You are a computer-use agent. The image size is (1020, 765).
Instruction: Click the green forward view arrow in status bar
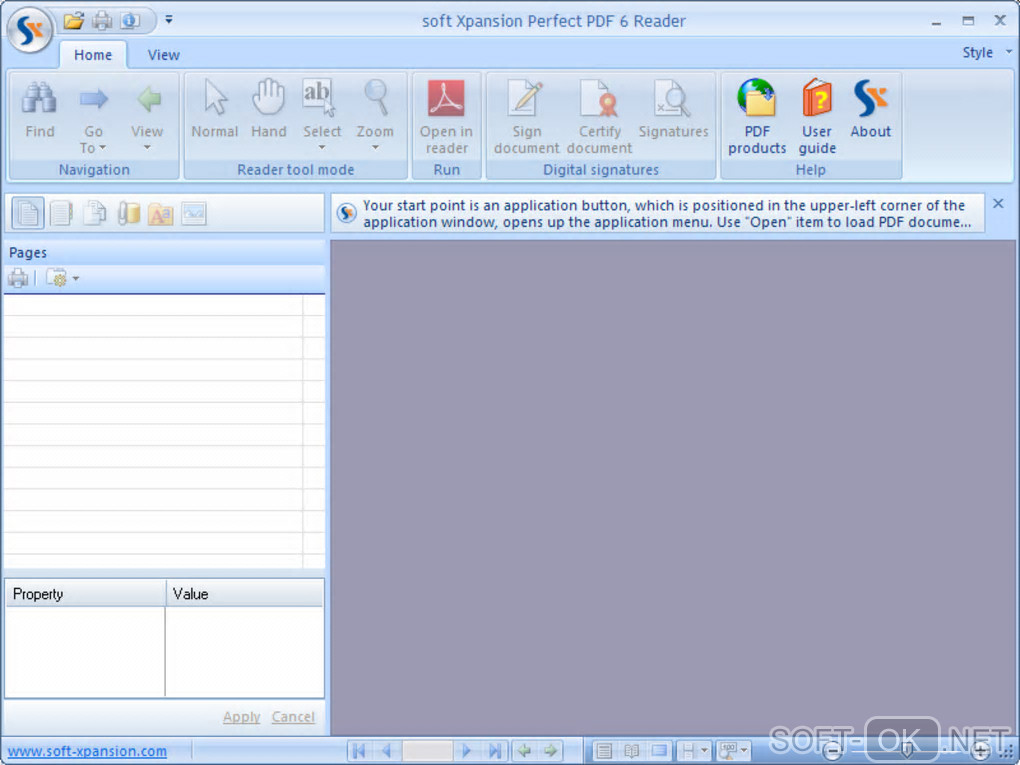[551, 751]
